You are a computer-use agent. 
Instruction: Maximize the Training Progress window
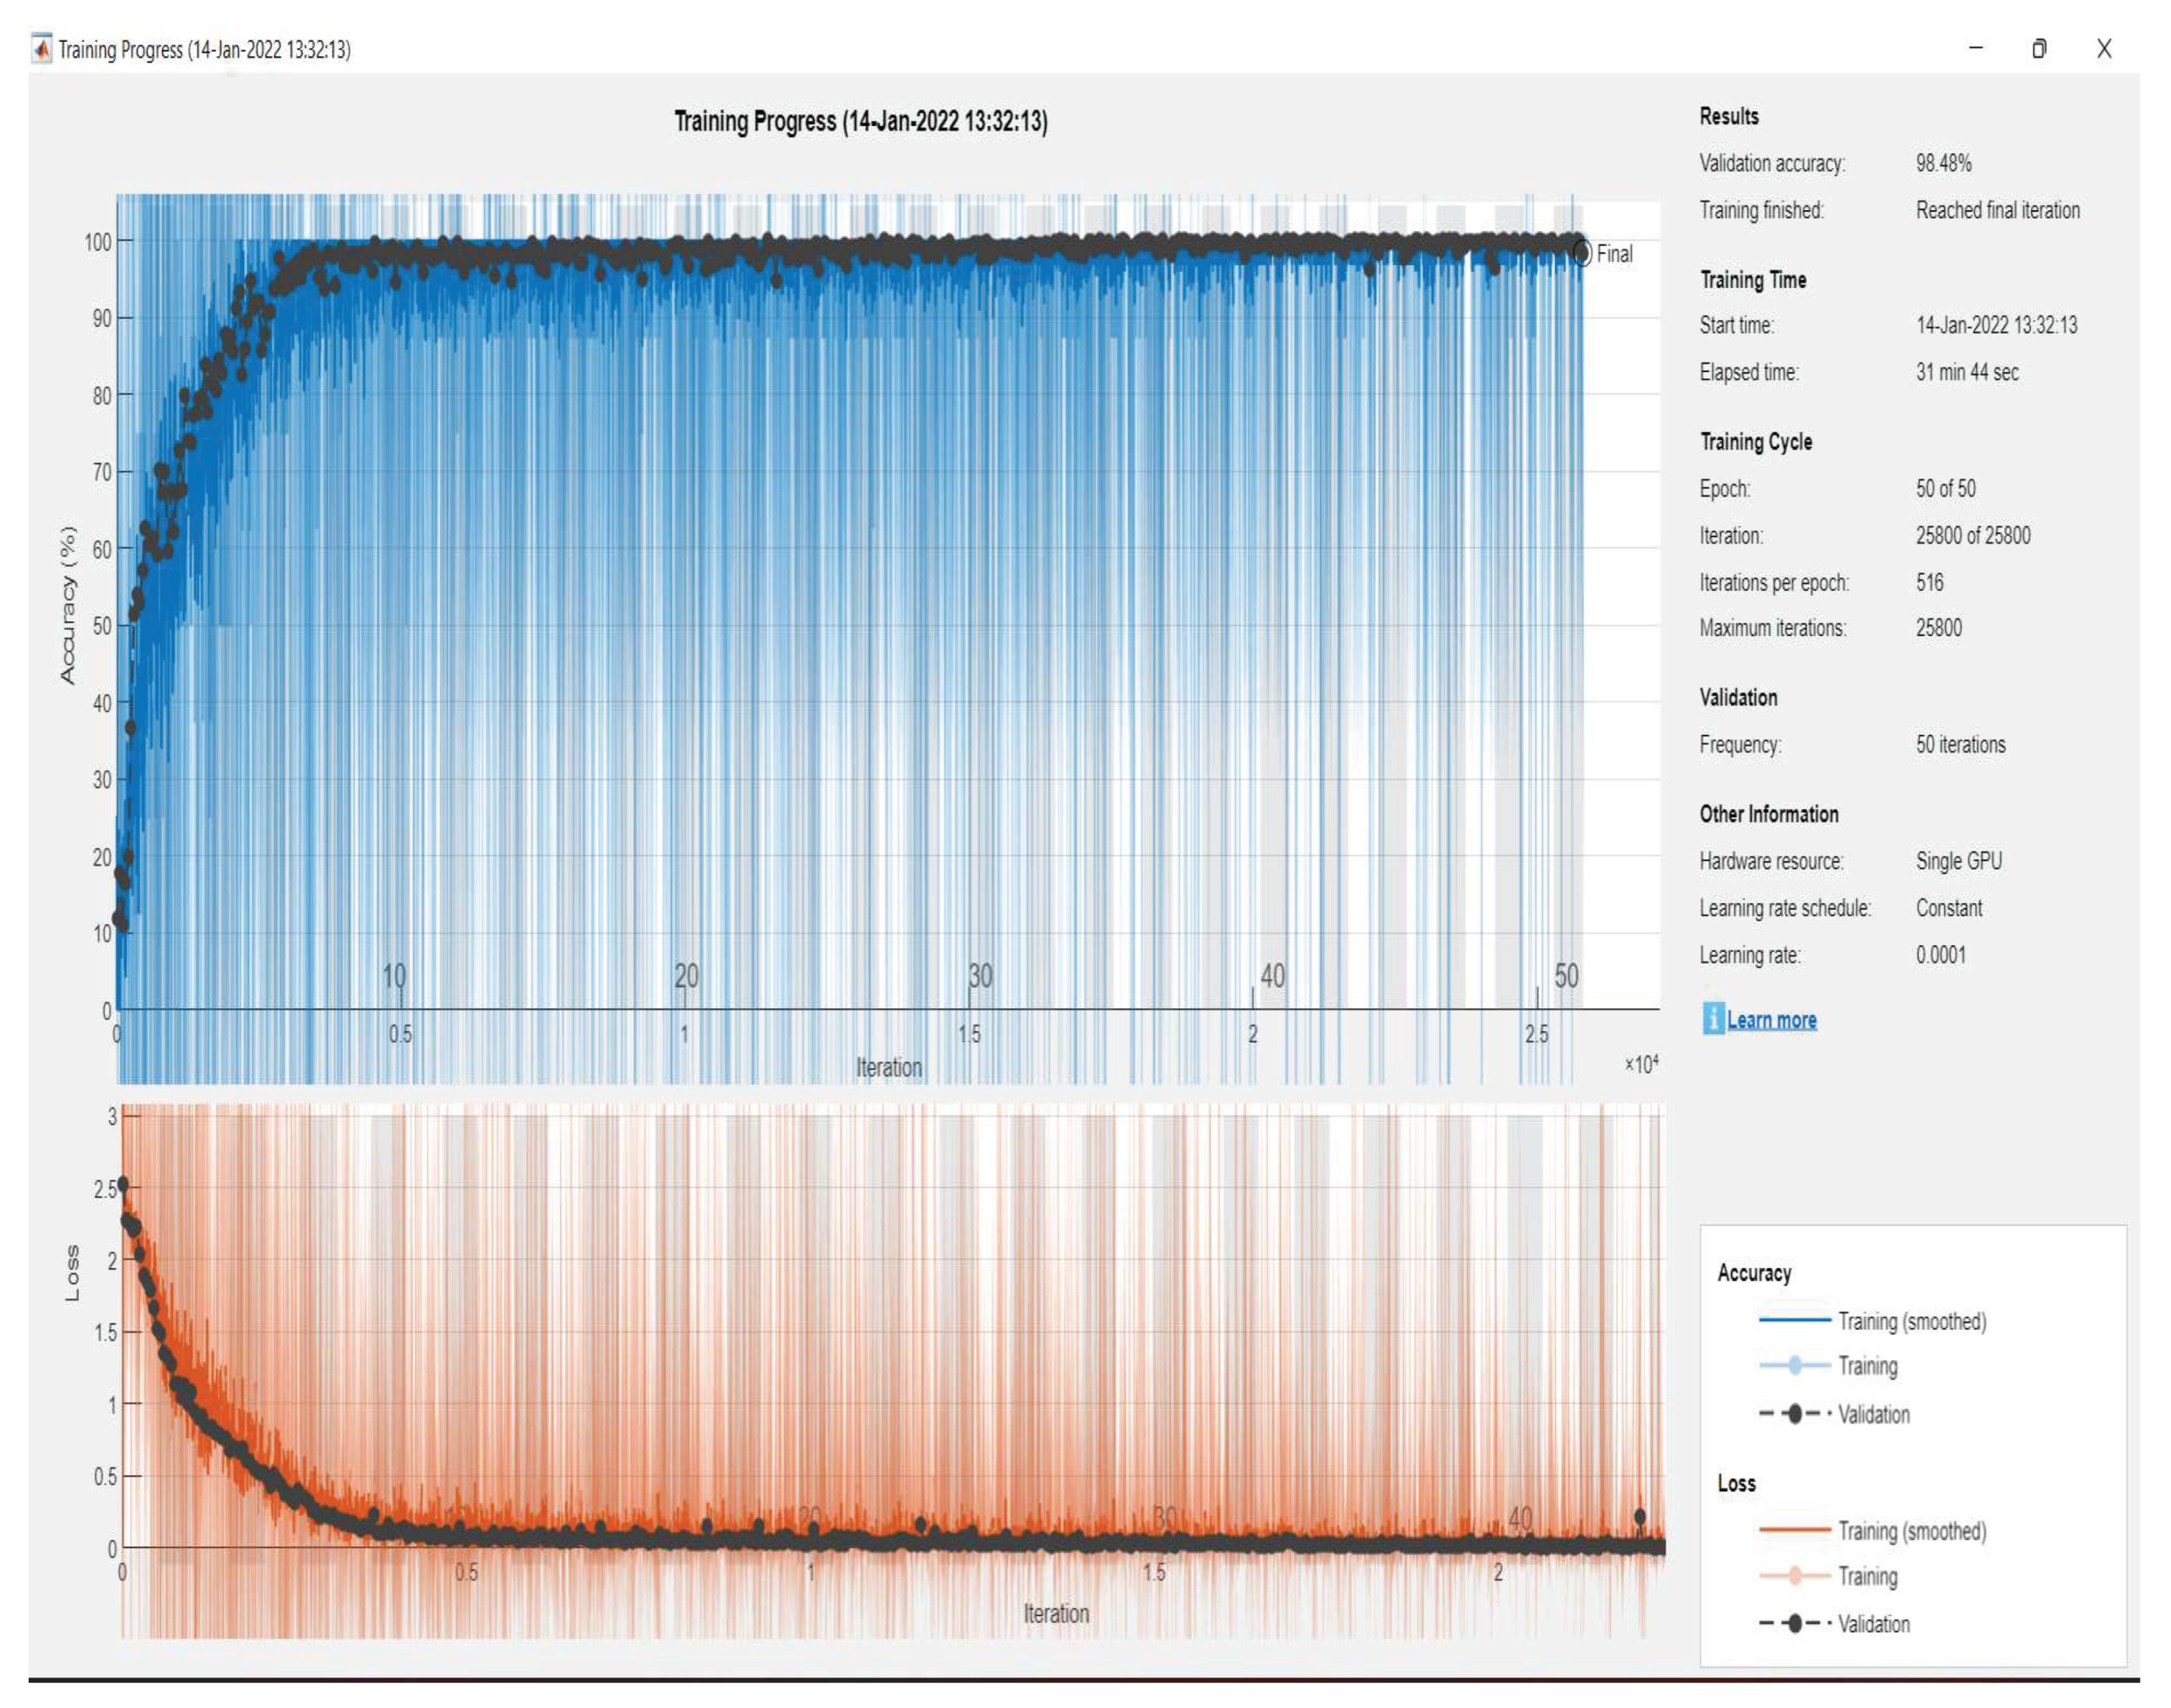[x=2039, y=49]
